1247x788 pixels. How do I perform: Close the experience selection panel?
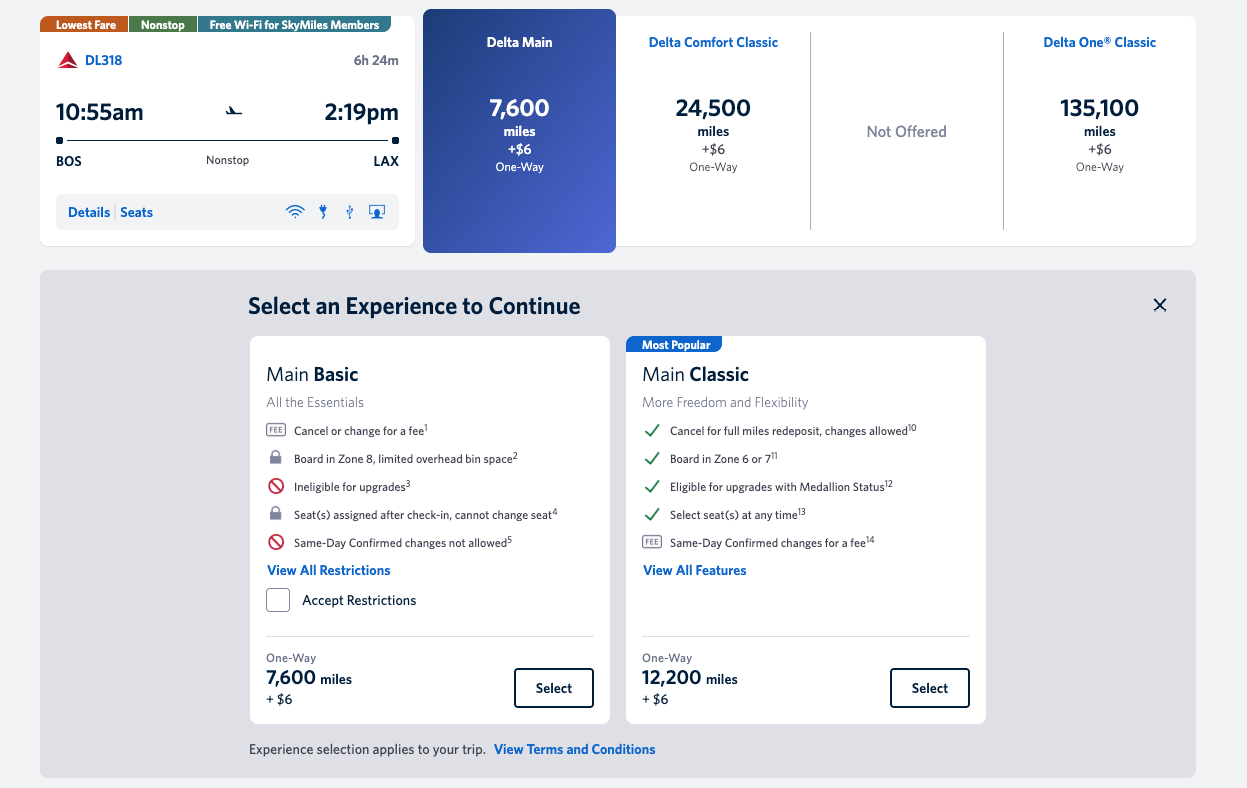1160,305
